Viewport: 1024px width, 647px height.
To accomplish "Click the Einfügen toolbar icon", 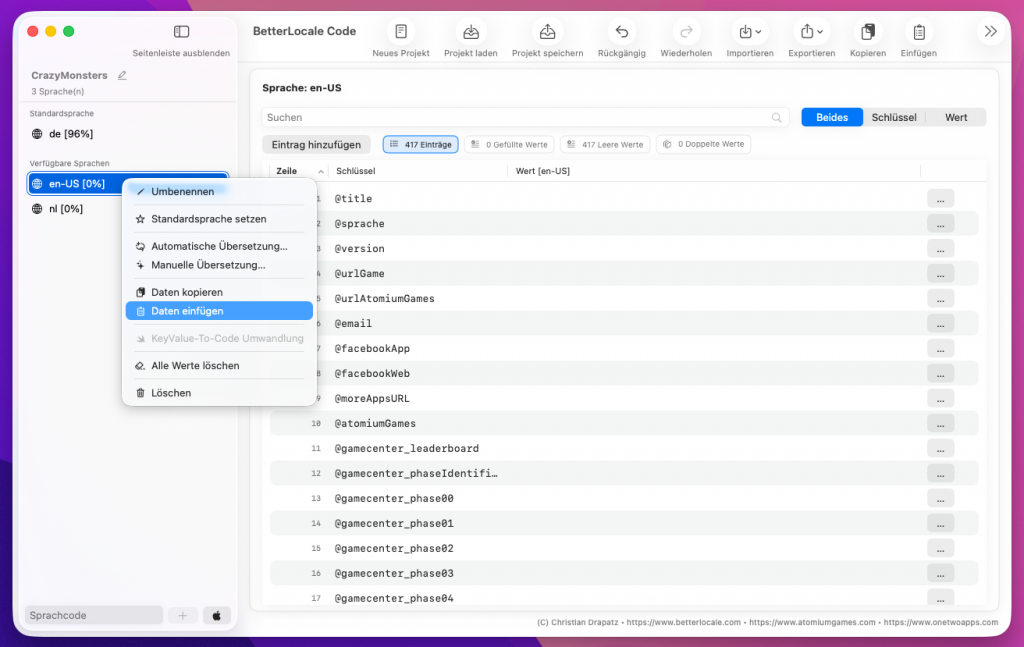I will tap(919, 32).
